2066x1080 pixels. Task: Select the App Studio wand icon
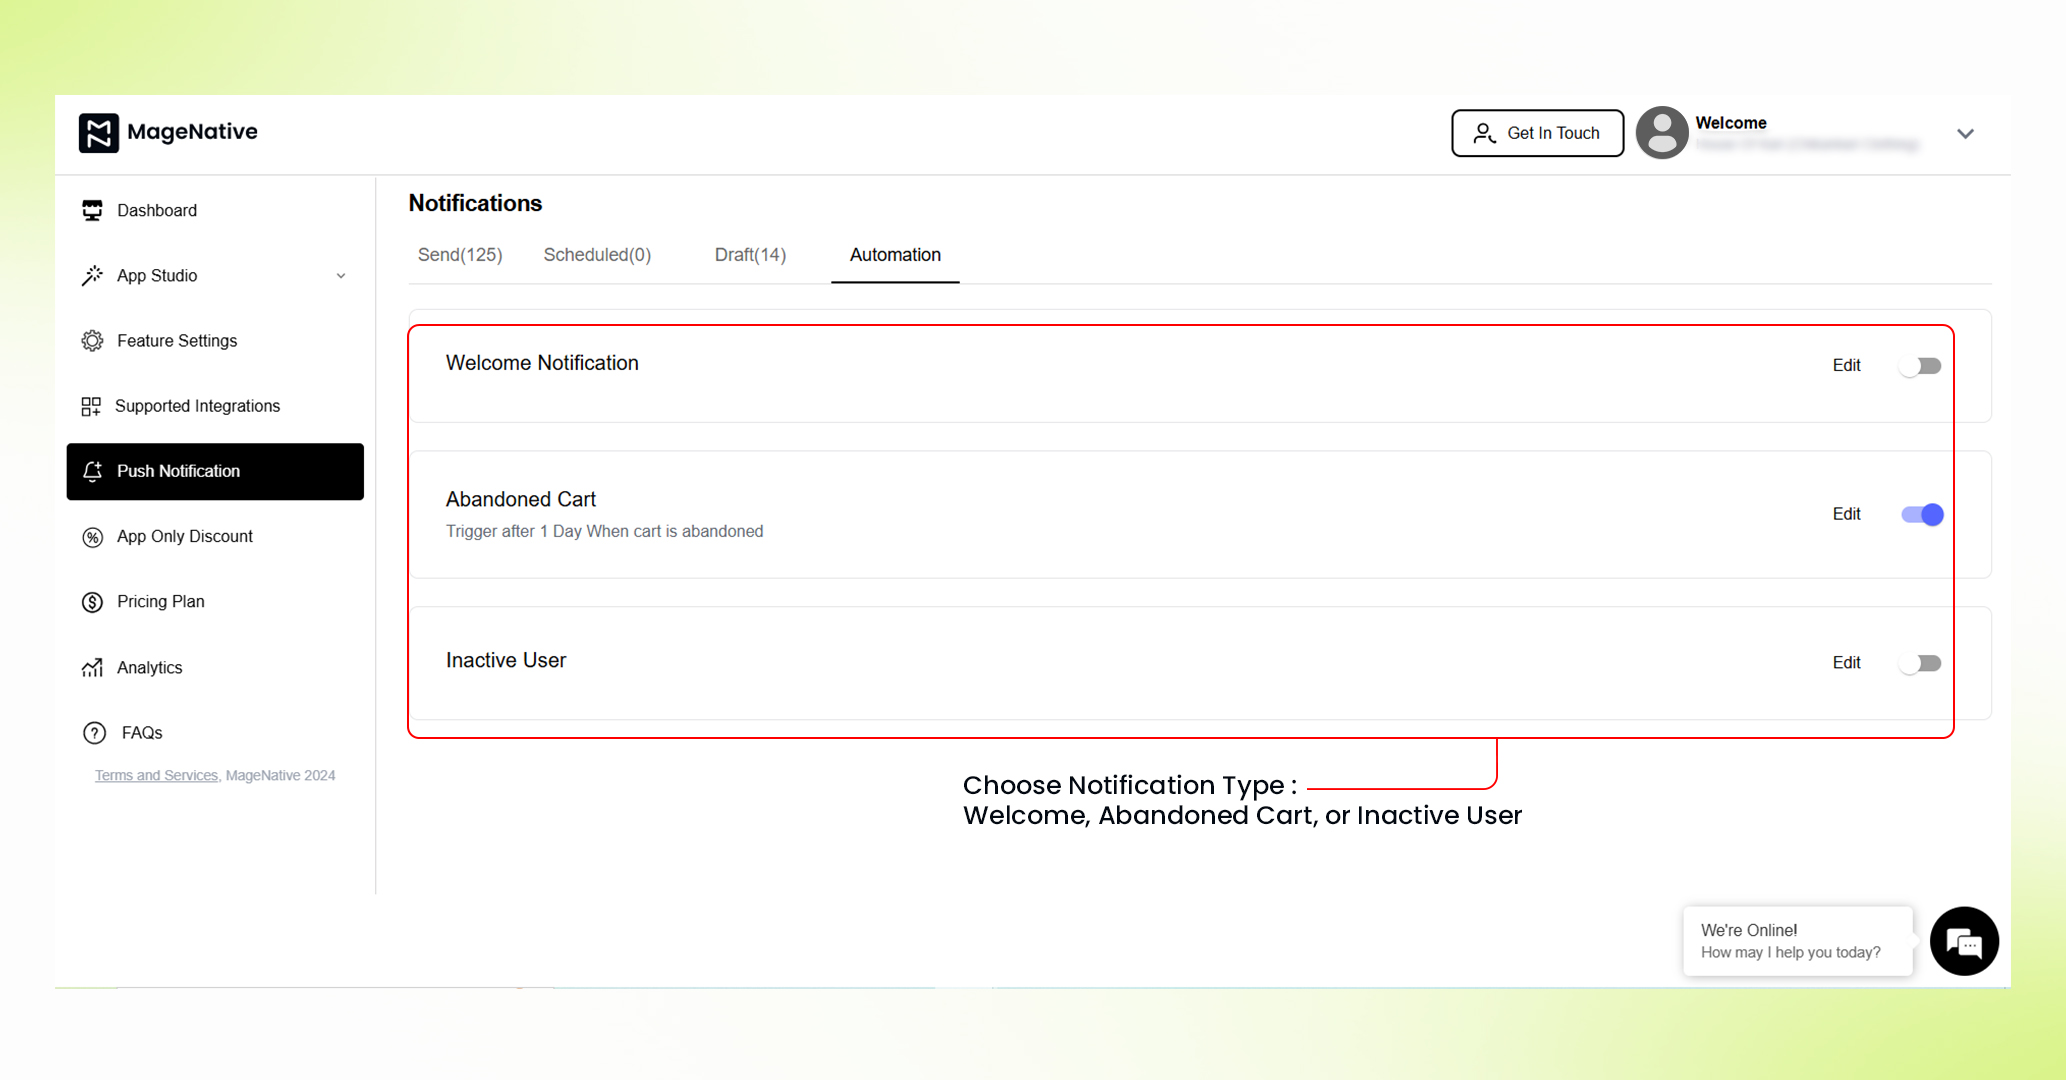92,275
